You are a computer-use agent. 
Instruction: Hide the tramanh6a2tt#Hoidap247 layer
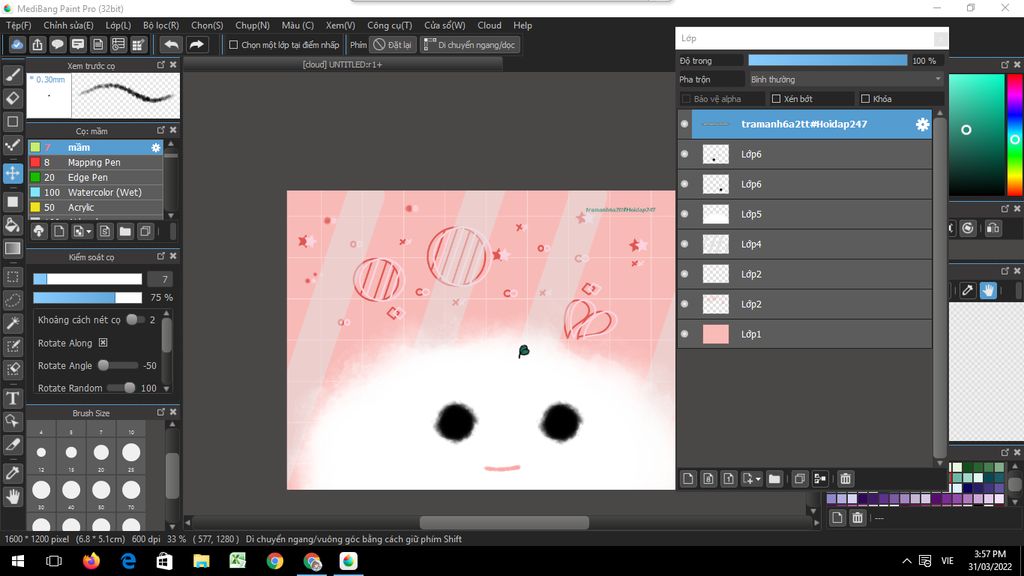pos(684,124)
